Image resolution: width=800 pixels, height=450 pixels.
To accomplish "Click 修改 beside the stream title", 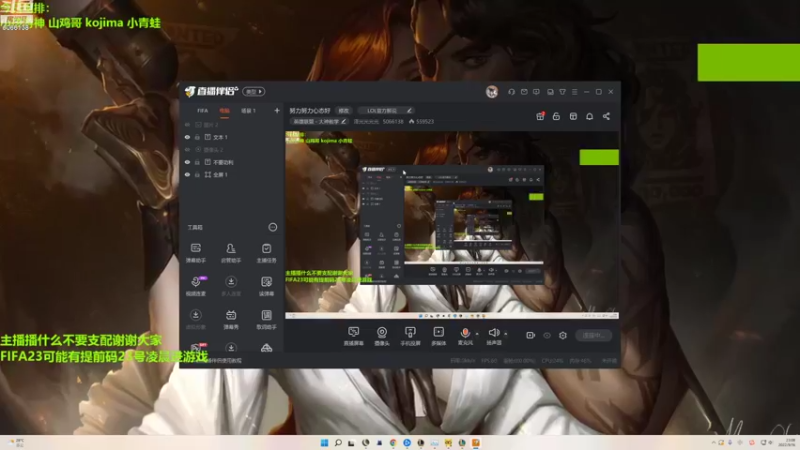I will coord(344,111).
